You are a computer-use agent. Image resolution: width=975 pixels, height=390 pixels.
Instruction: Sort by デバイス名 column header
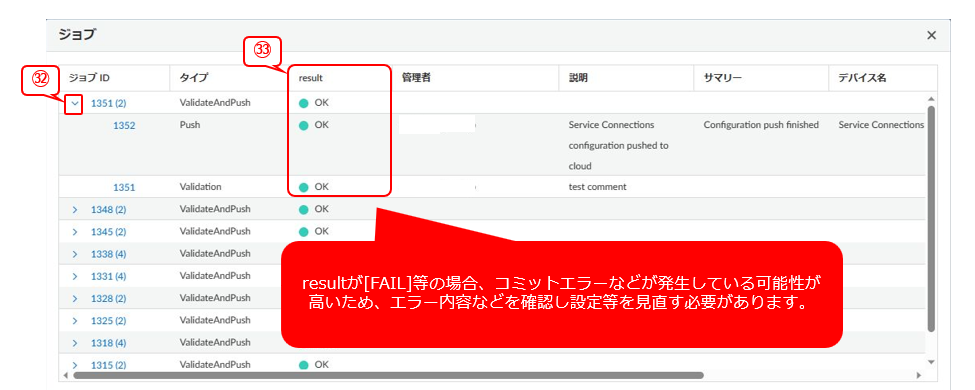click(862, 78)
